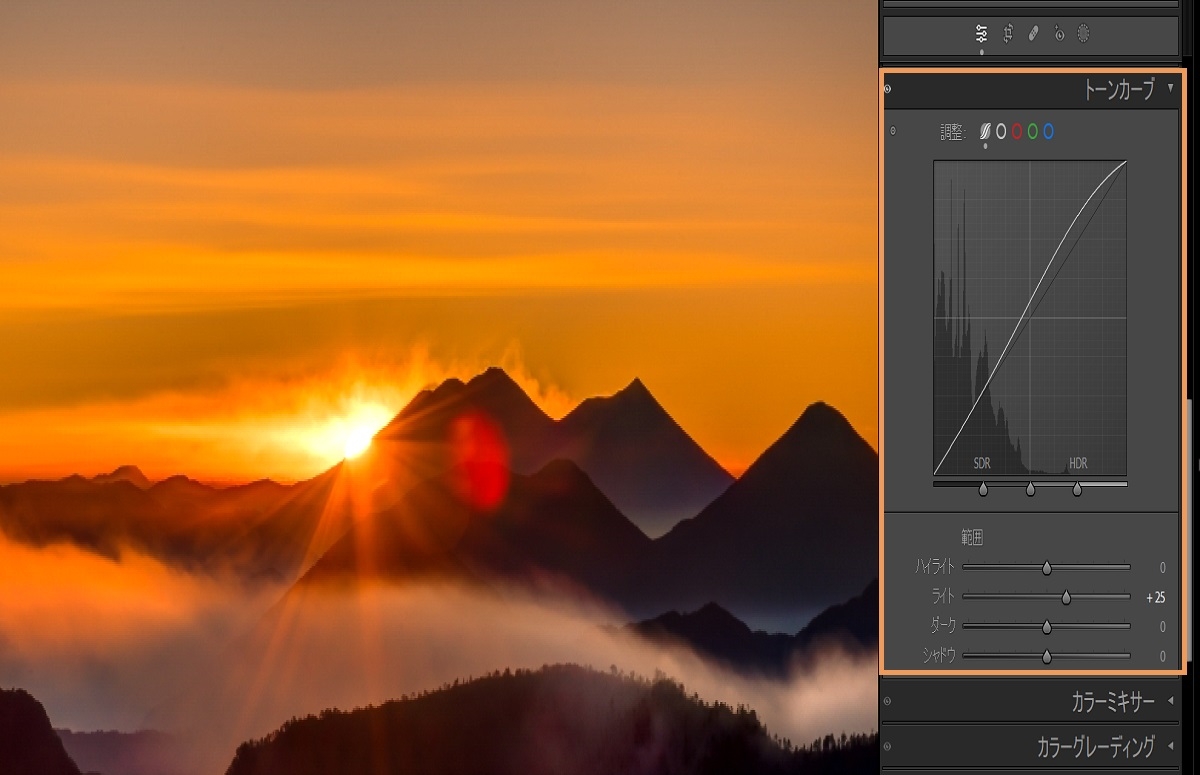Click the トーンカーブ panel title

tap(1118, 89)
